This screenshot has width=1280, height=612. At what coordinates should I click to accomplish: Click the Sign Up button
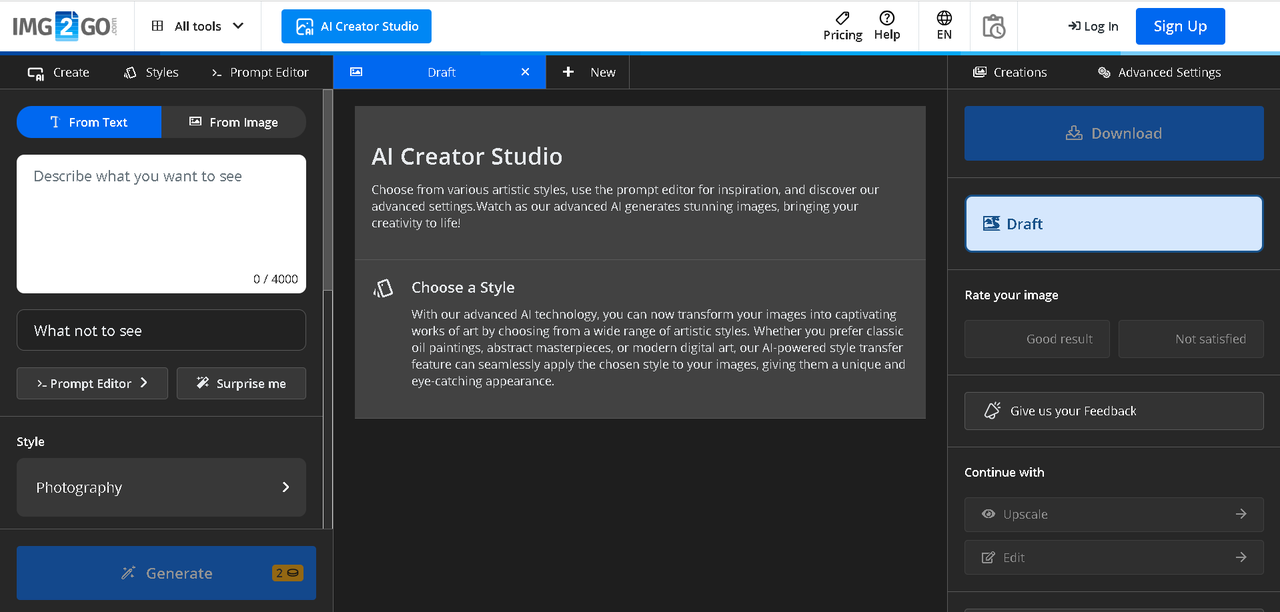[x=1180, y=26]
